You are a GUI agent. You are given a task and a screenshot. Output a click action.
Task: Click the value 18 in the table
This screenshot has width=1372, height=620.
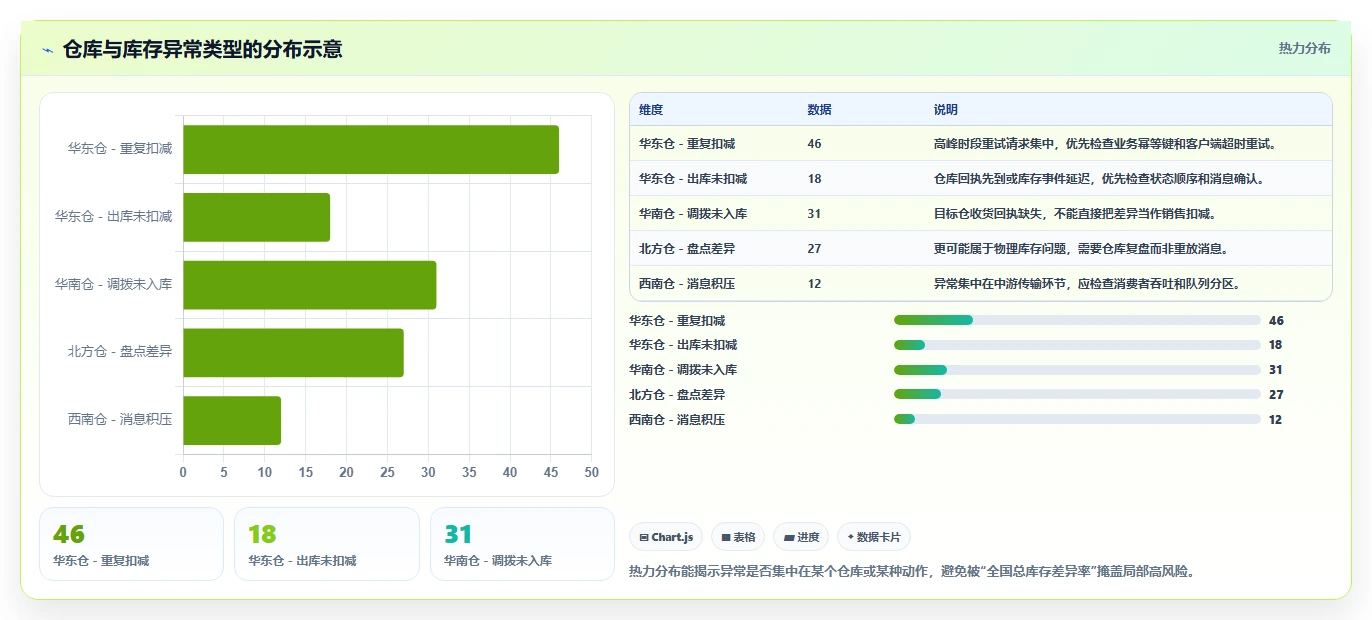(814, 179)
